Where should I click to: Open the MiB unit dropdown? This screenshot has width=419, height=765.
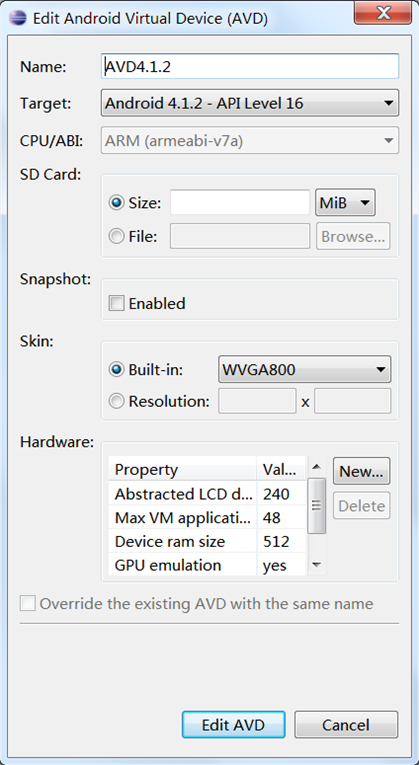(345, 202)
